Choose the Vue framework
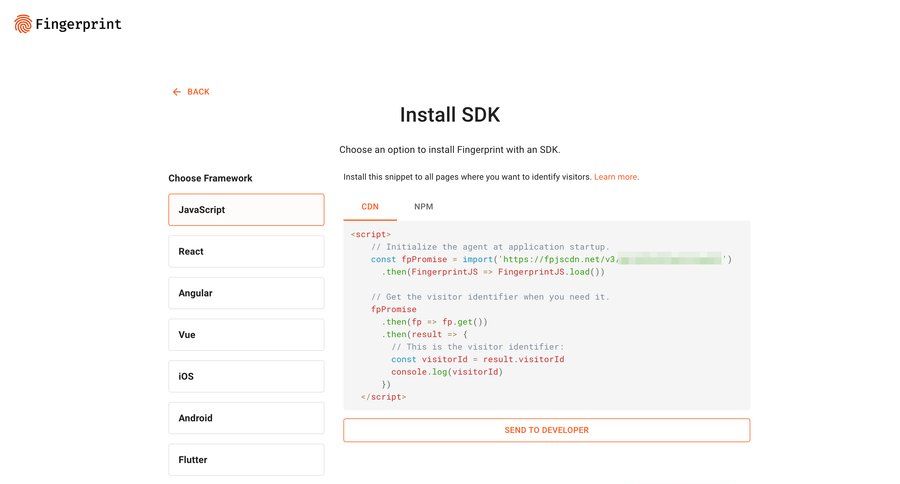Image resolution: width=900 pixels, height=484 pixels. point(246,335)
